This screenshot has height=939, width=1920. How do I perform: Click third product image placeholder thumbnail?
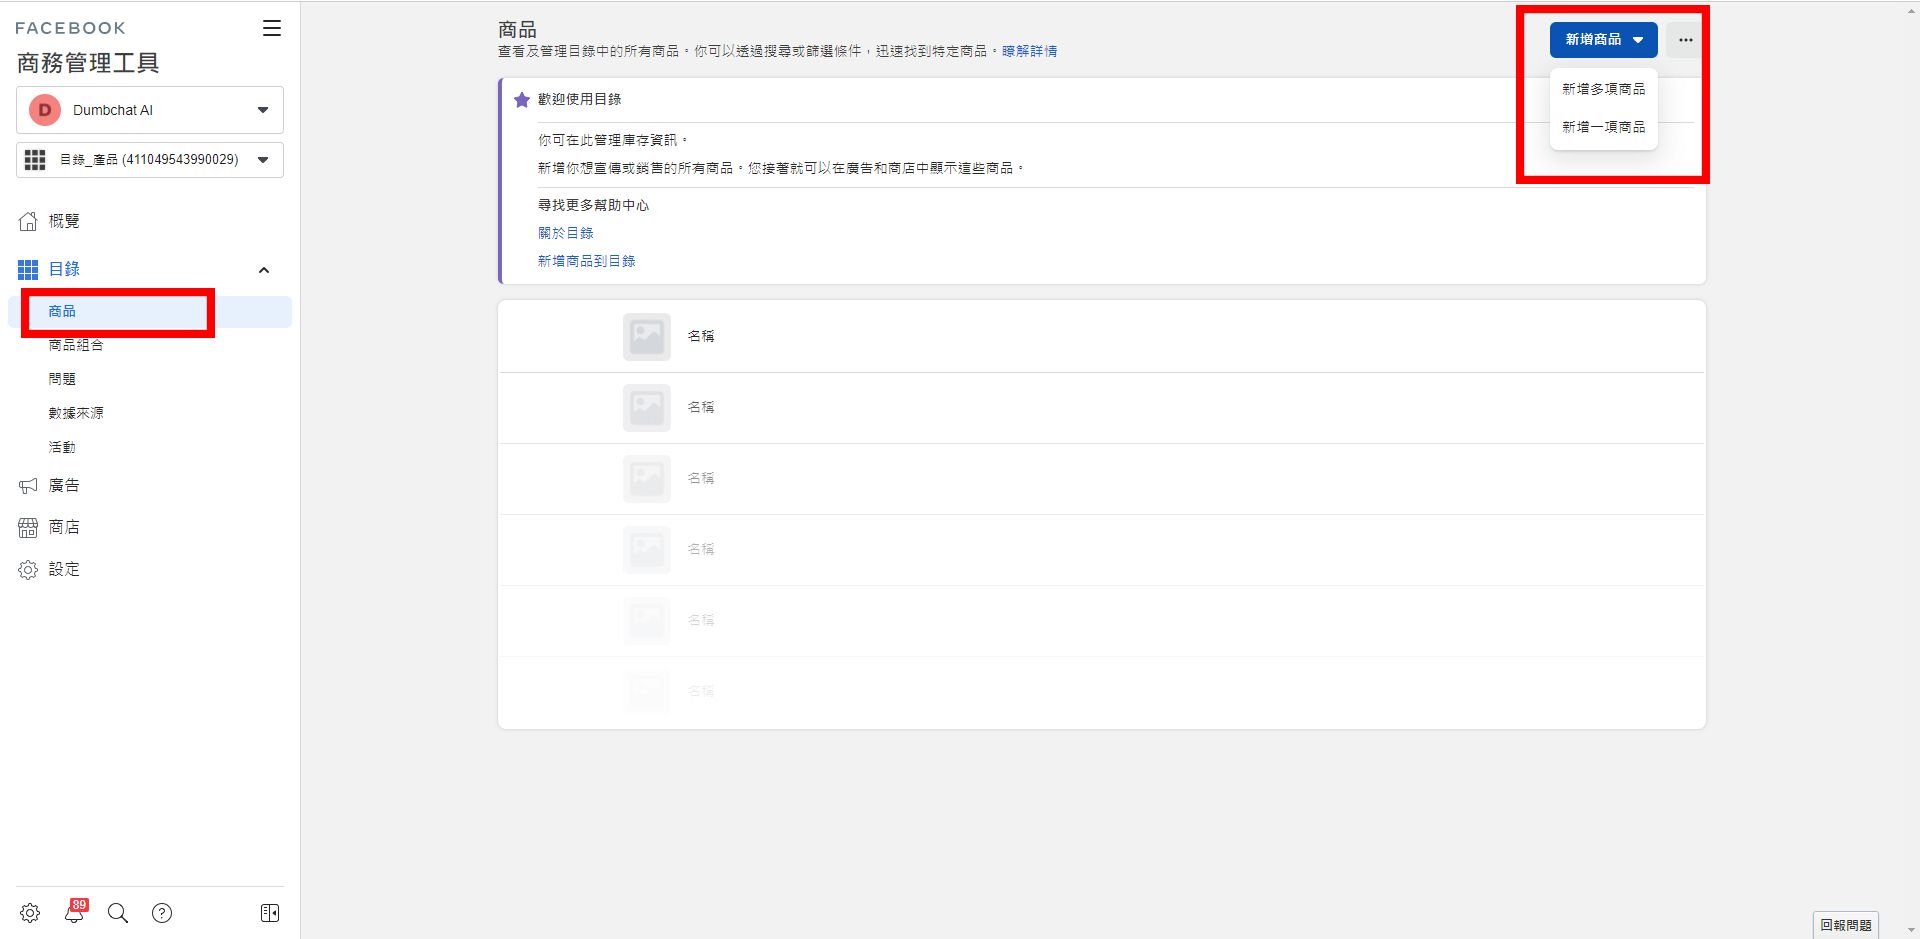(x=647, y=479)
